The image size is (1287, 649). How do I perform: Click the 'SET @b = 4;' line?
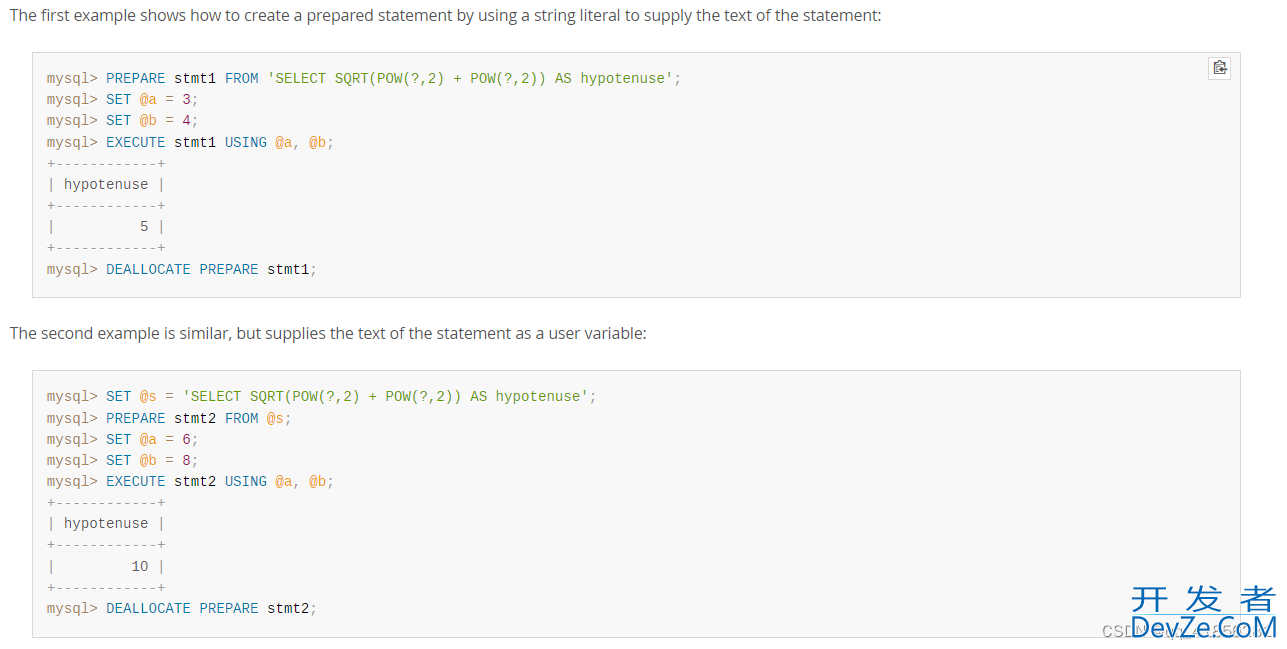[x=123, y=120]
